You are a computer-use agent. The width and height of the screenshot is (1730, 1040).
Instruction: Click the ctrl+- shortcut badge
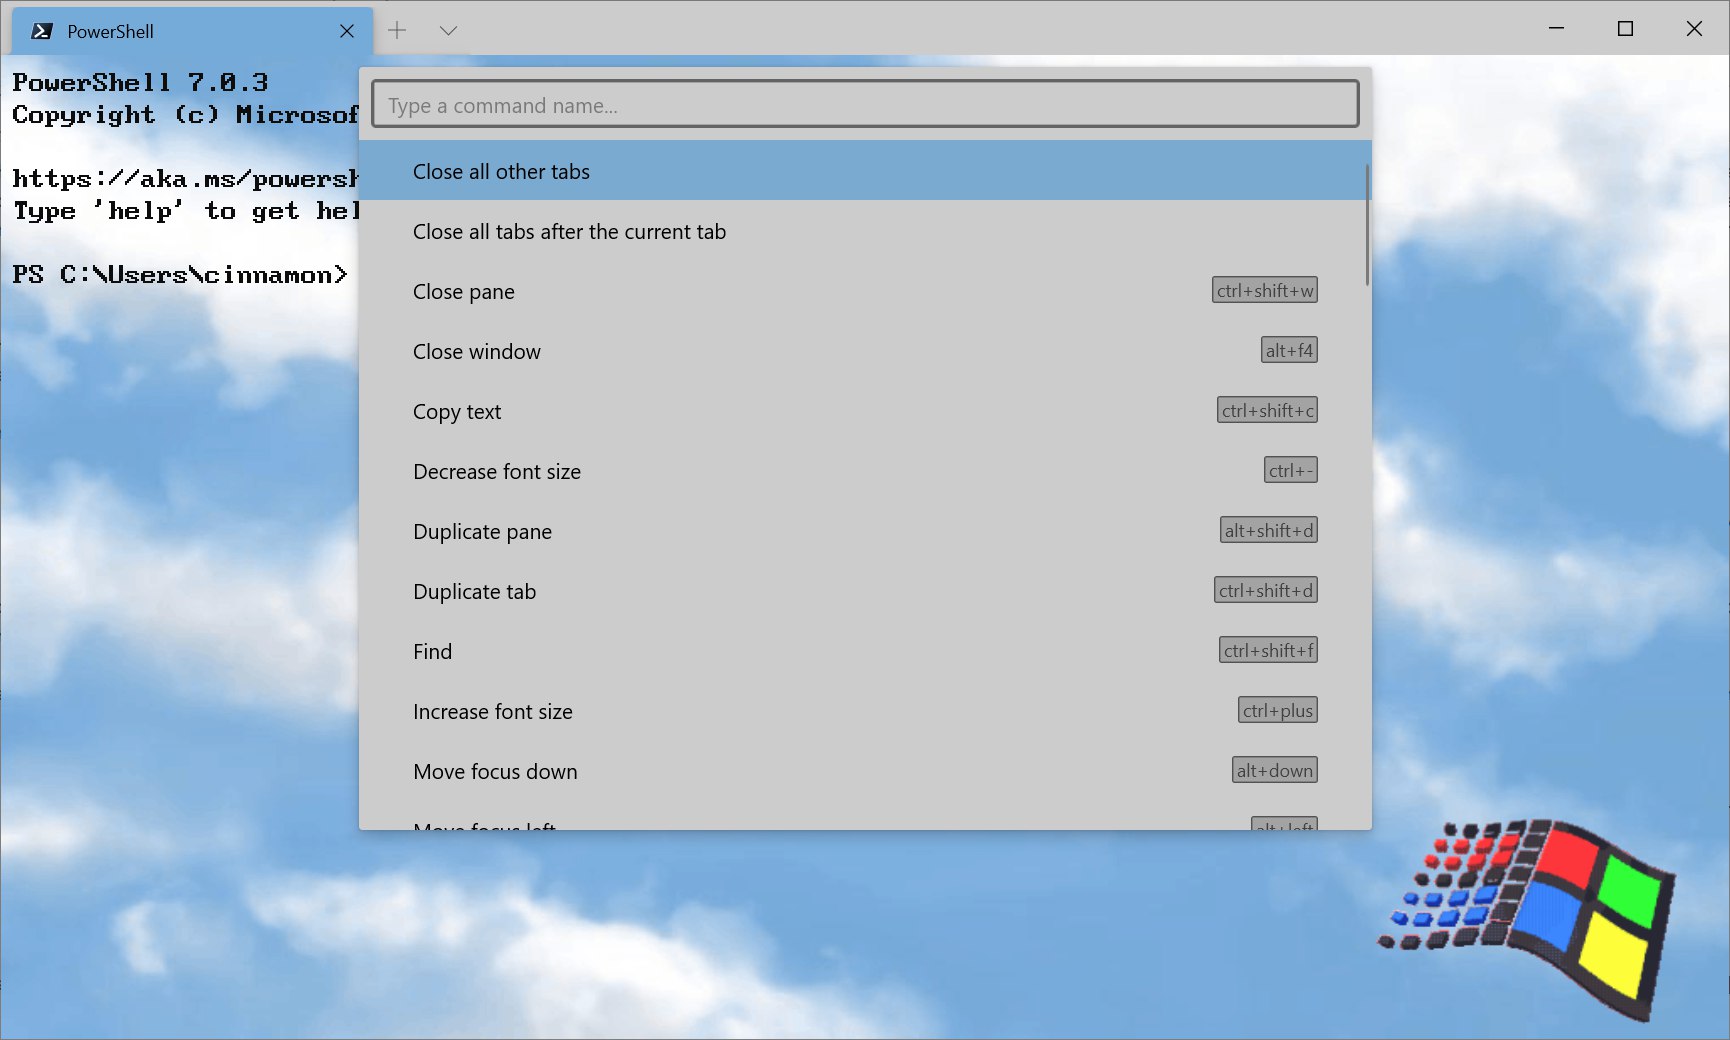click(x=1291, y=470)
